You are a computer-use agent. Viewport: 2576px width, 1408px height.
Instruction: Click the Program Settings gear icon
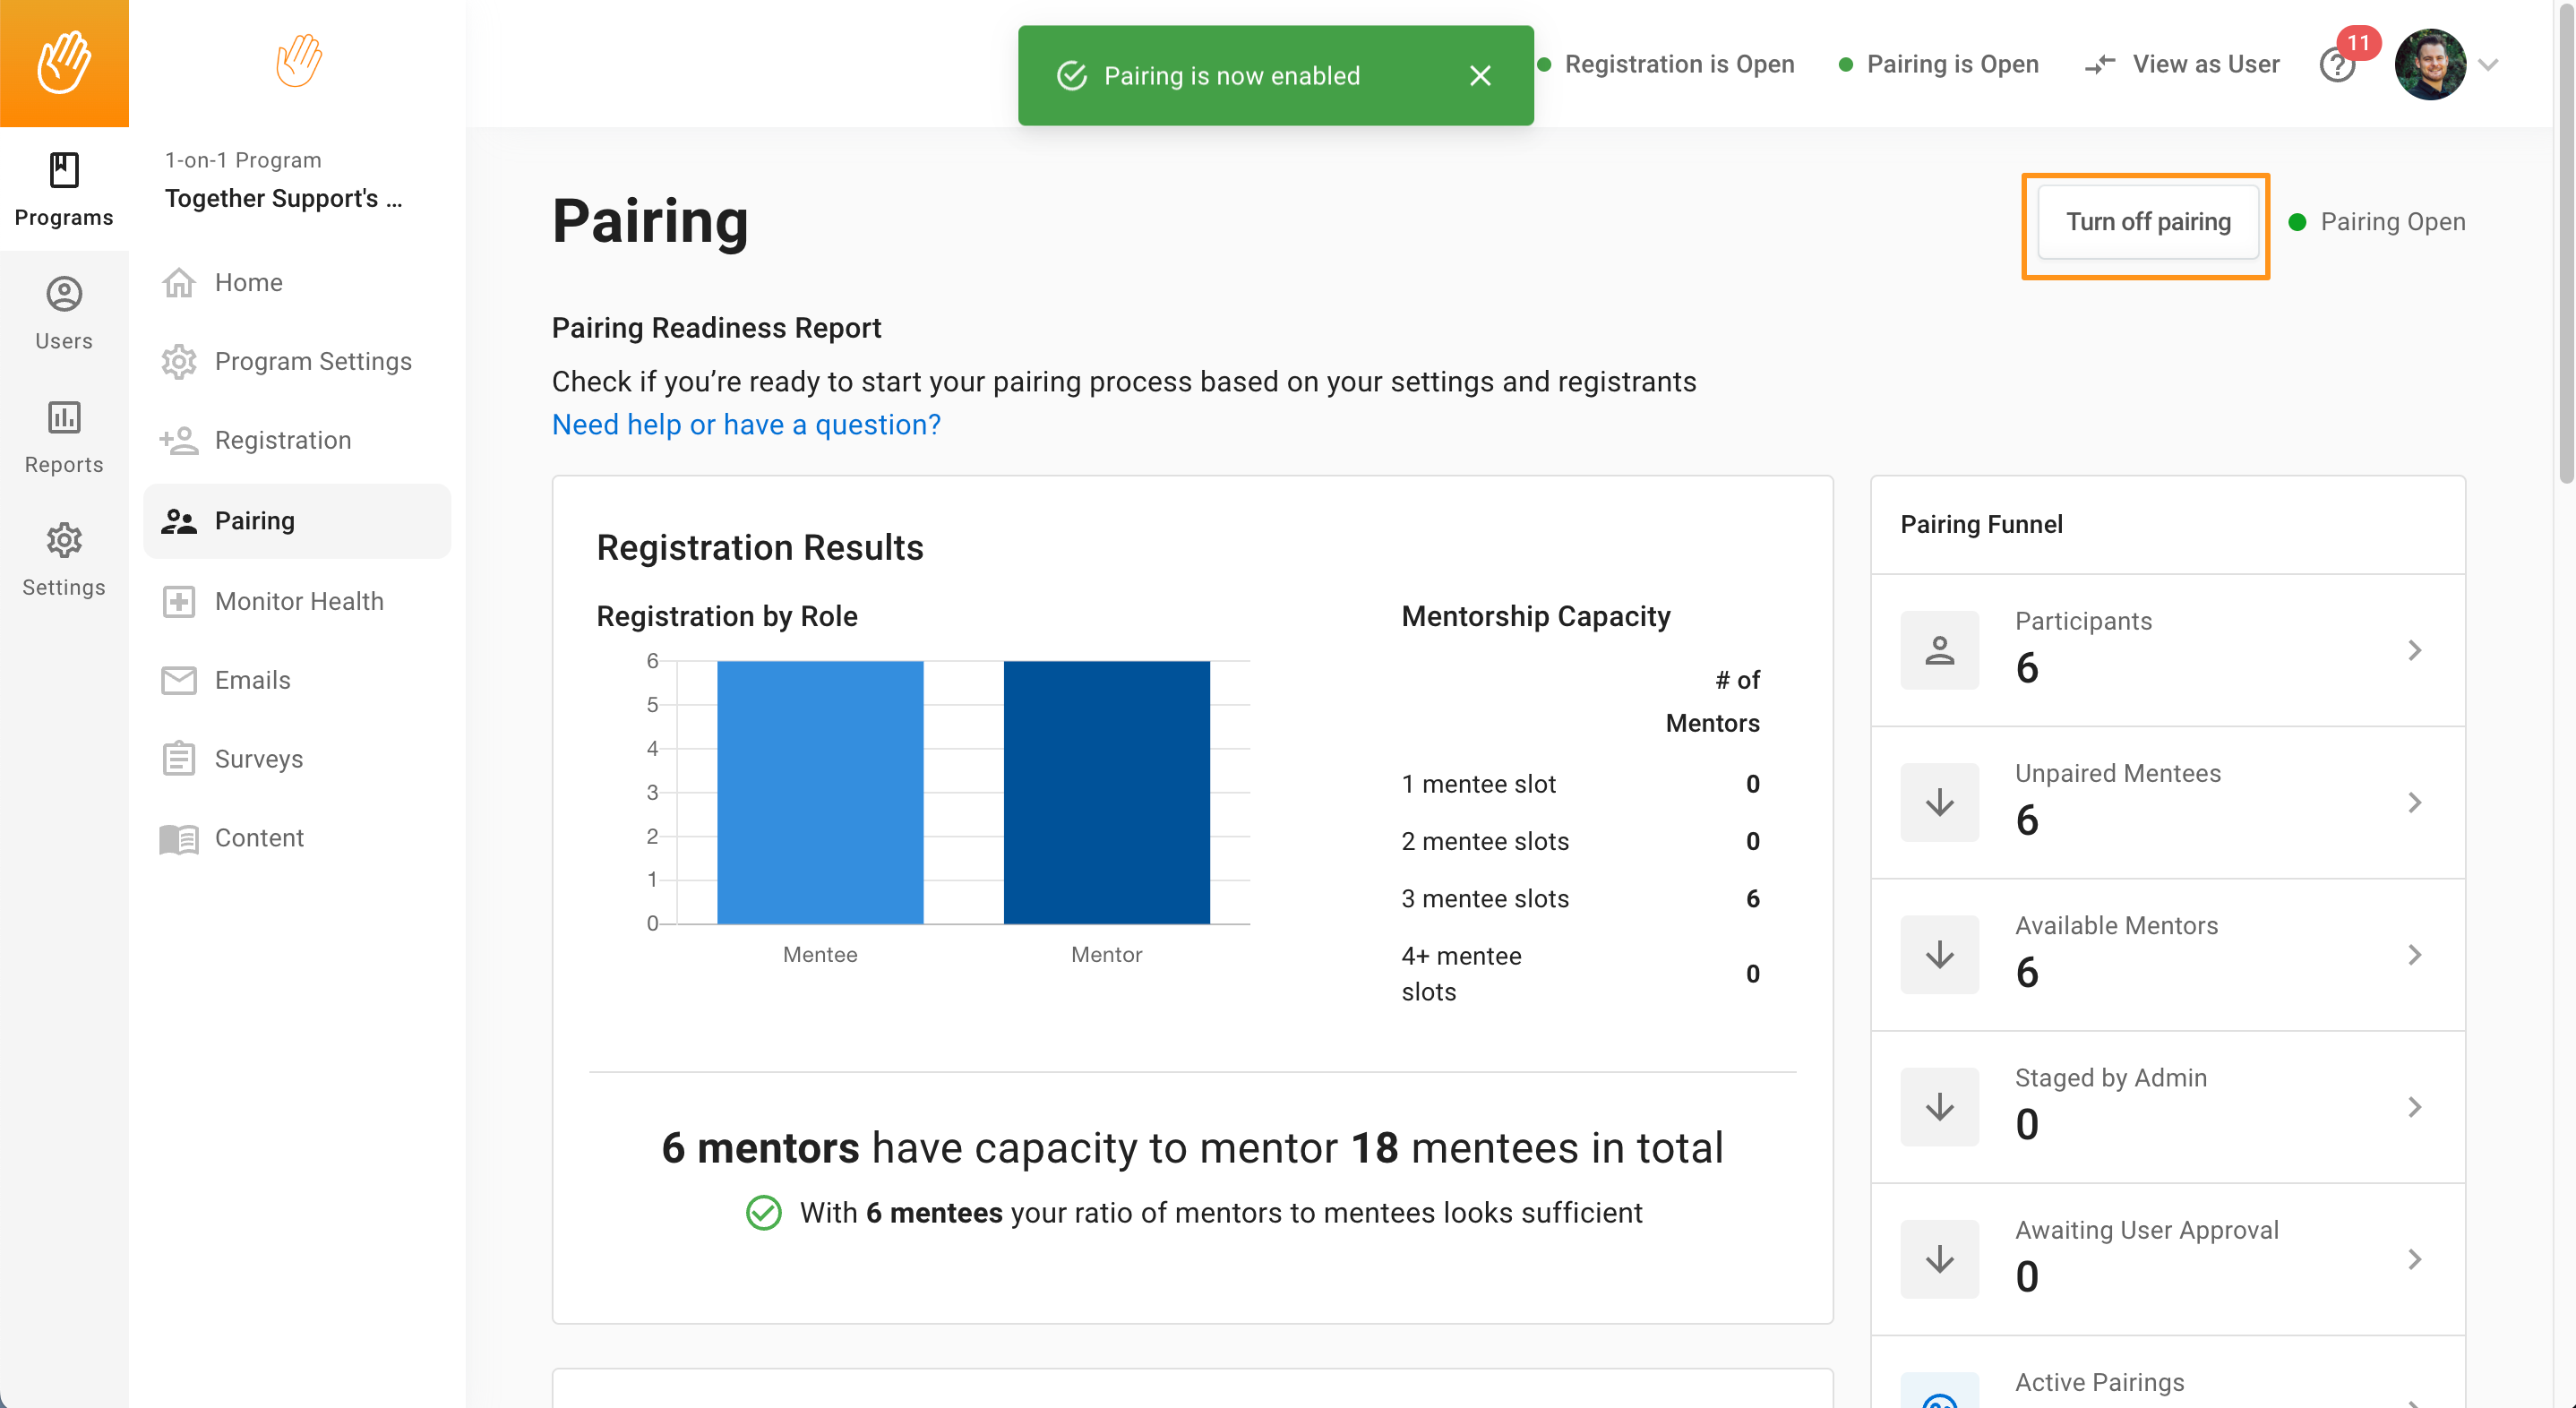point(179,361)
